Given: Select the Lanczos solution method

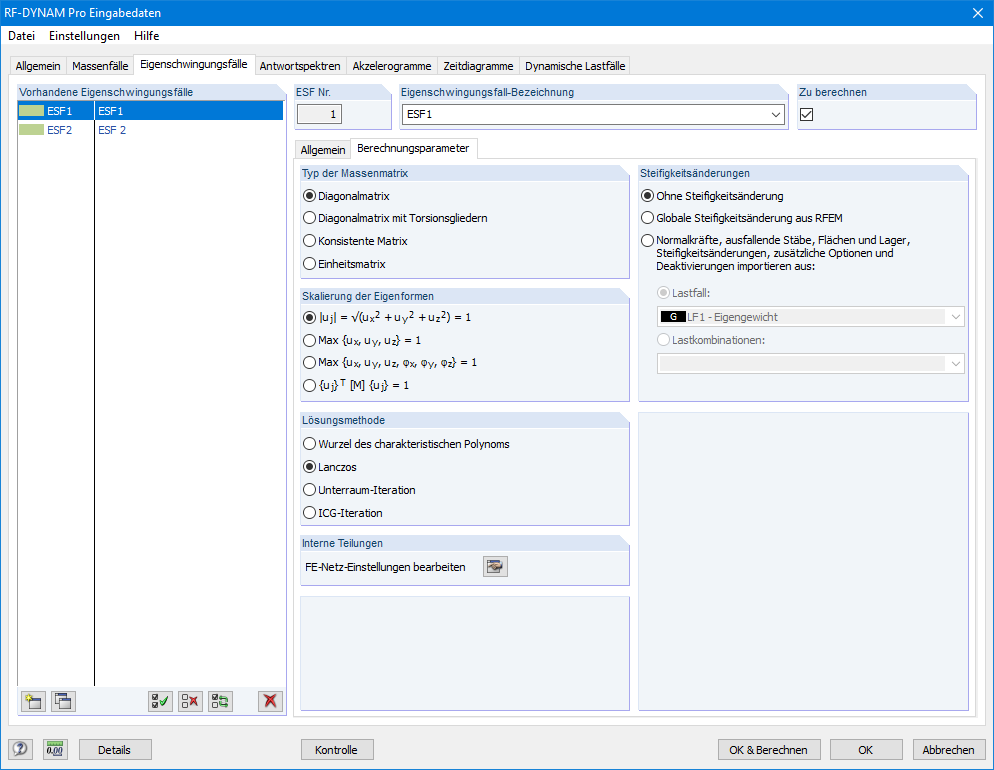Looking at the screenshot, I should 309,467.
